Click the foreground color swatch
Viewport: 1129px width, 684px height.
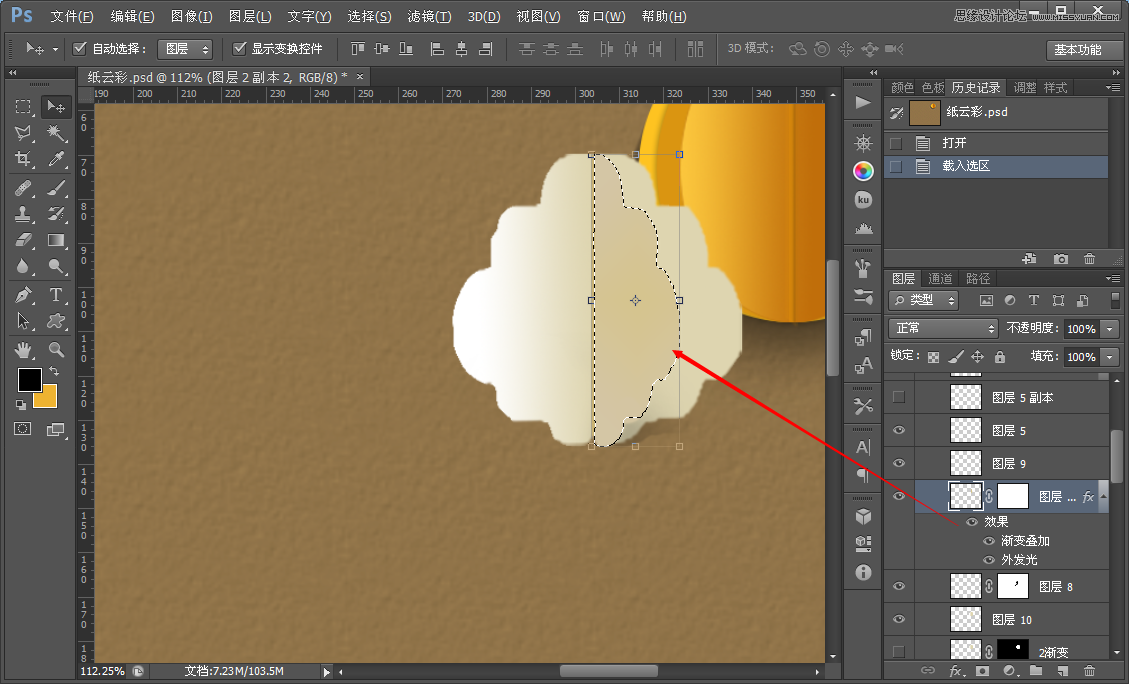pos(30,379)
